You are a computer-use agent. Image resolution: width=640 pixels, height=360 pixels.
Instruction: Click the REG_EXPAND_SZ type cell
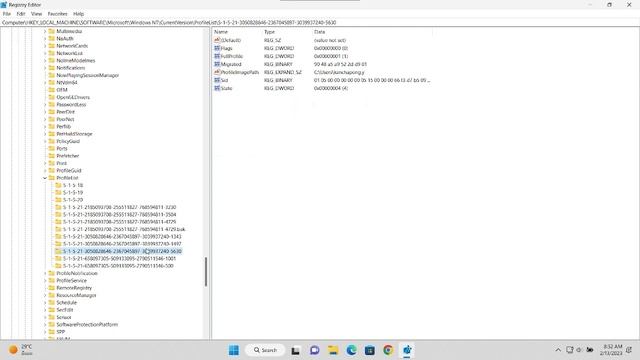point(283,72)
